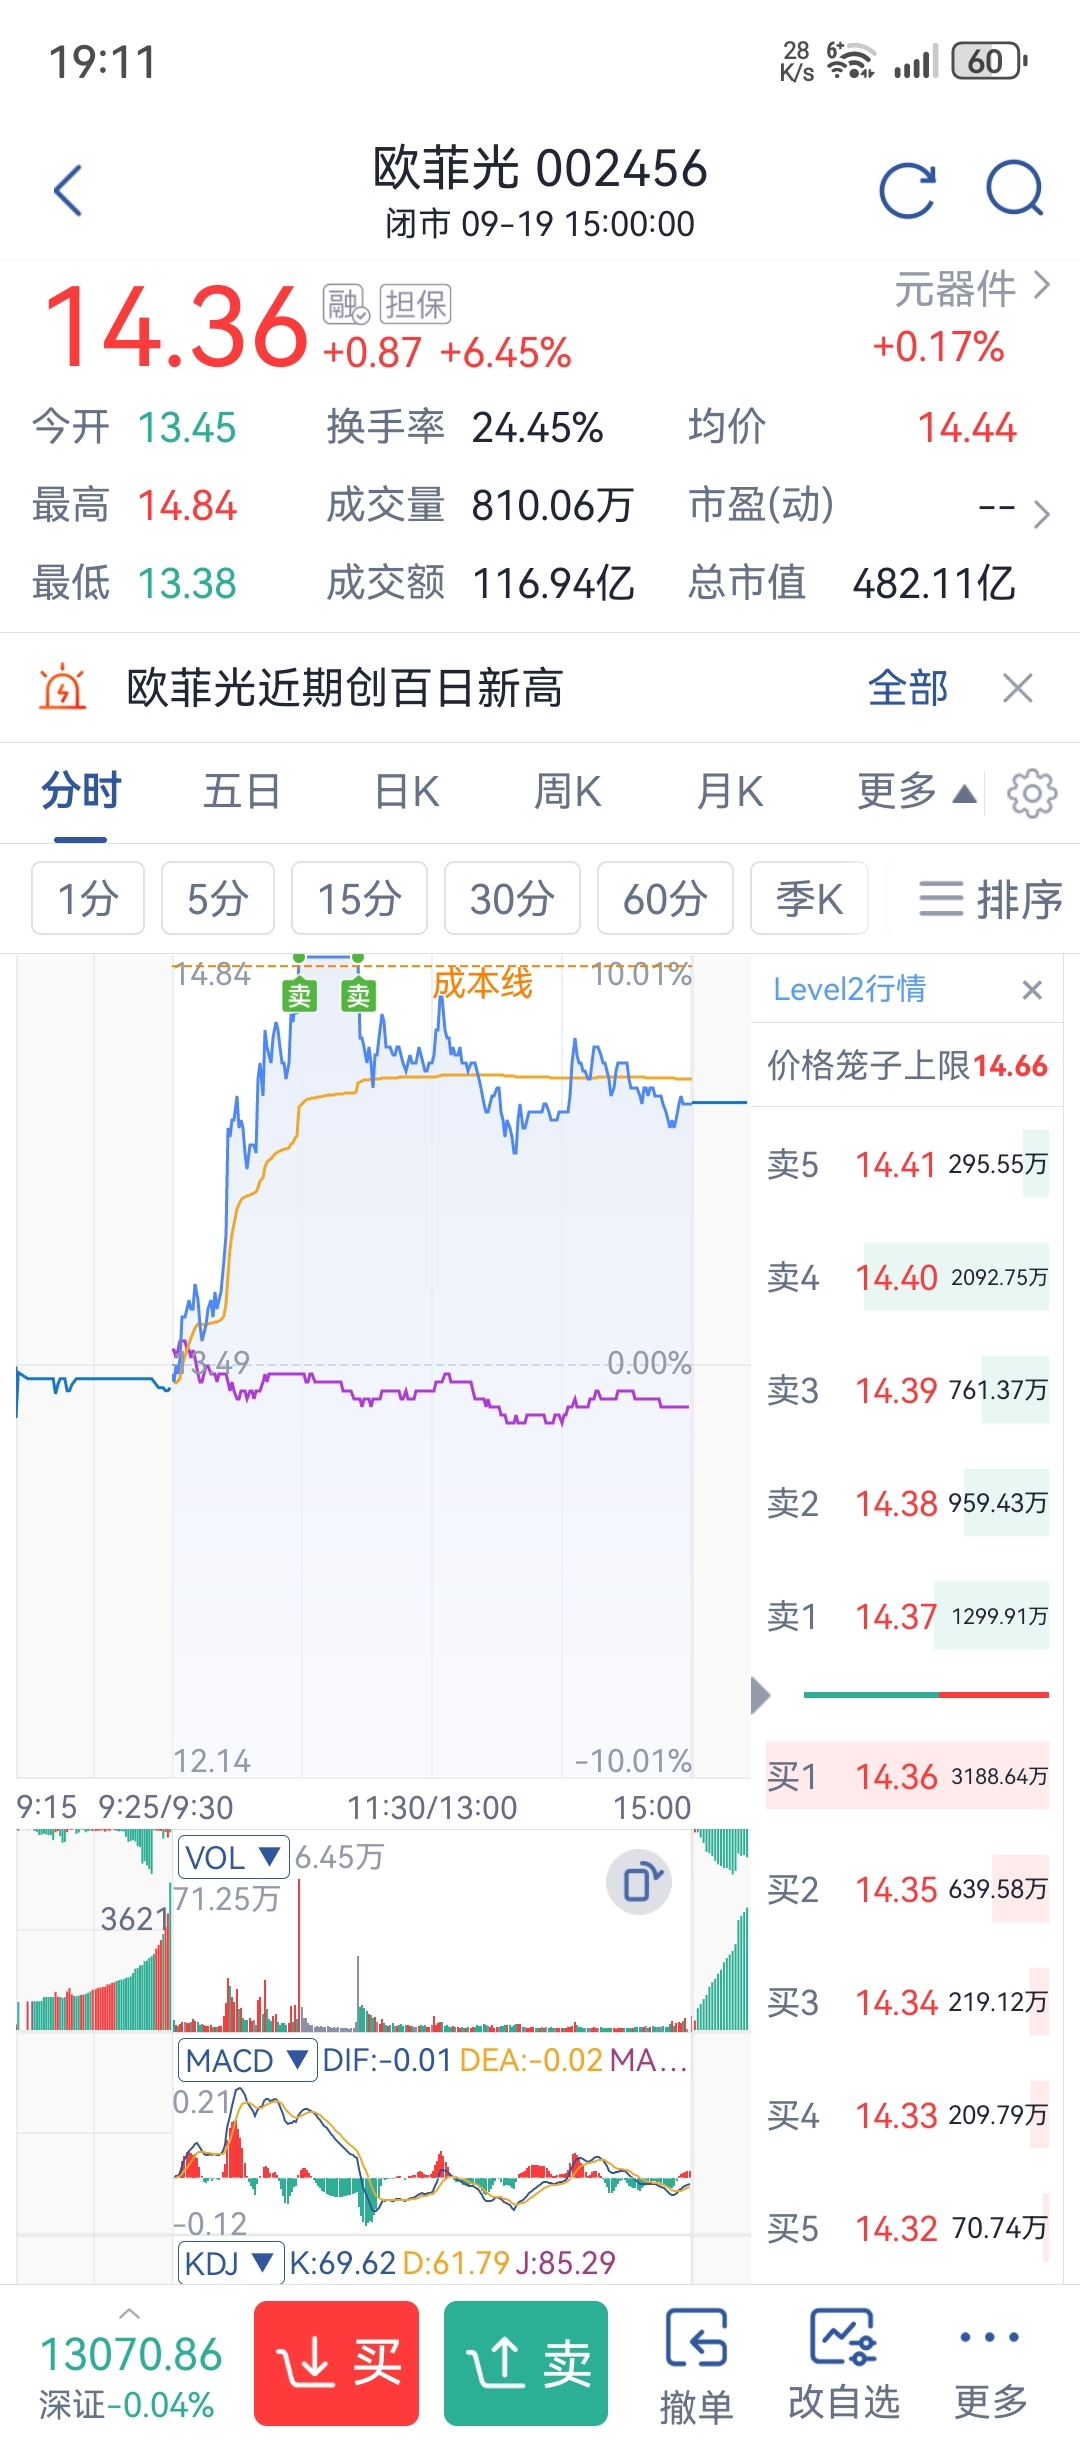Select the 15分 interval button
This screenshot has height=2440, width=1080.
pyautogui.click(x=359, y=898)
